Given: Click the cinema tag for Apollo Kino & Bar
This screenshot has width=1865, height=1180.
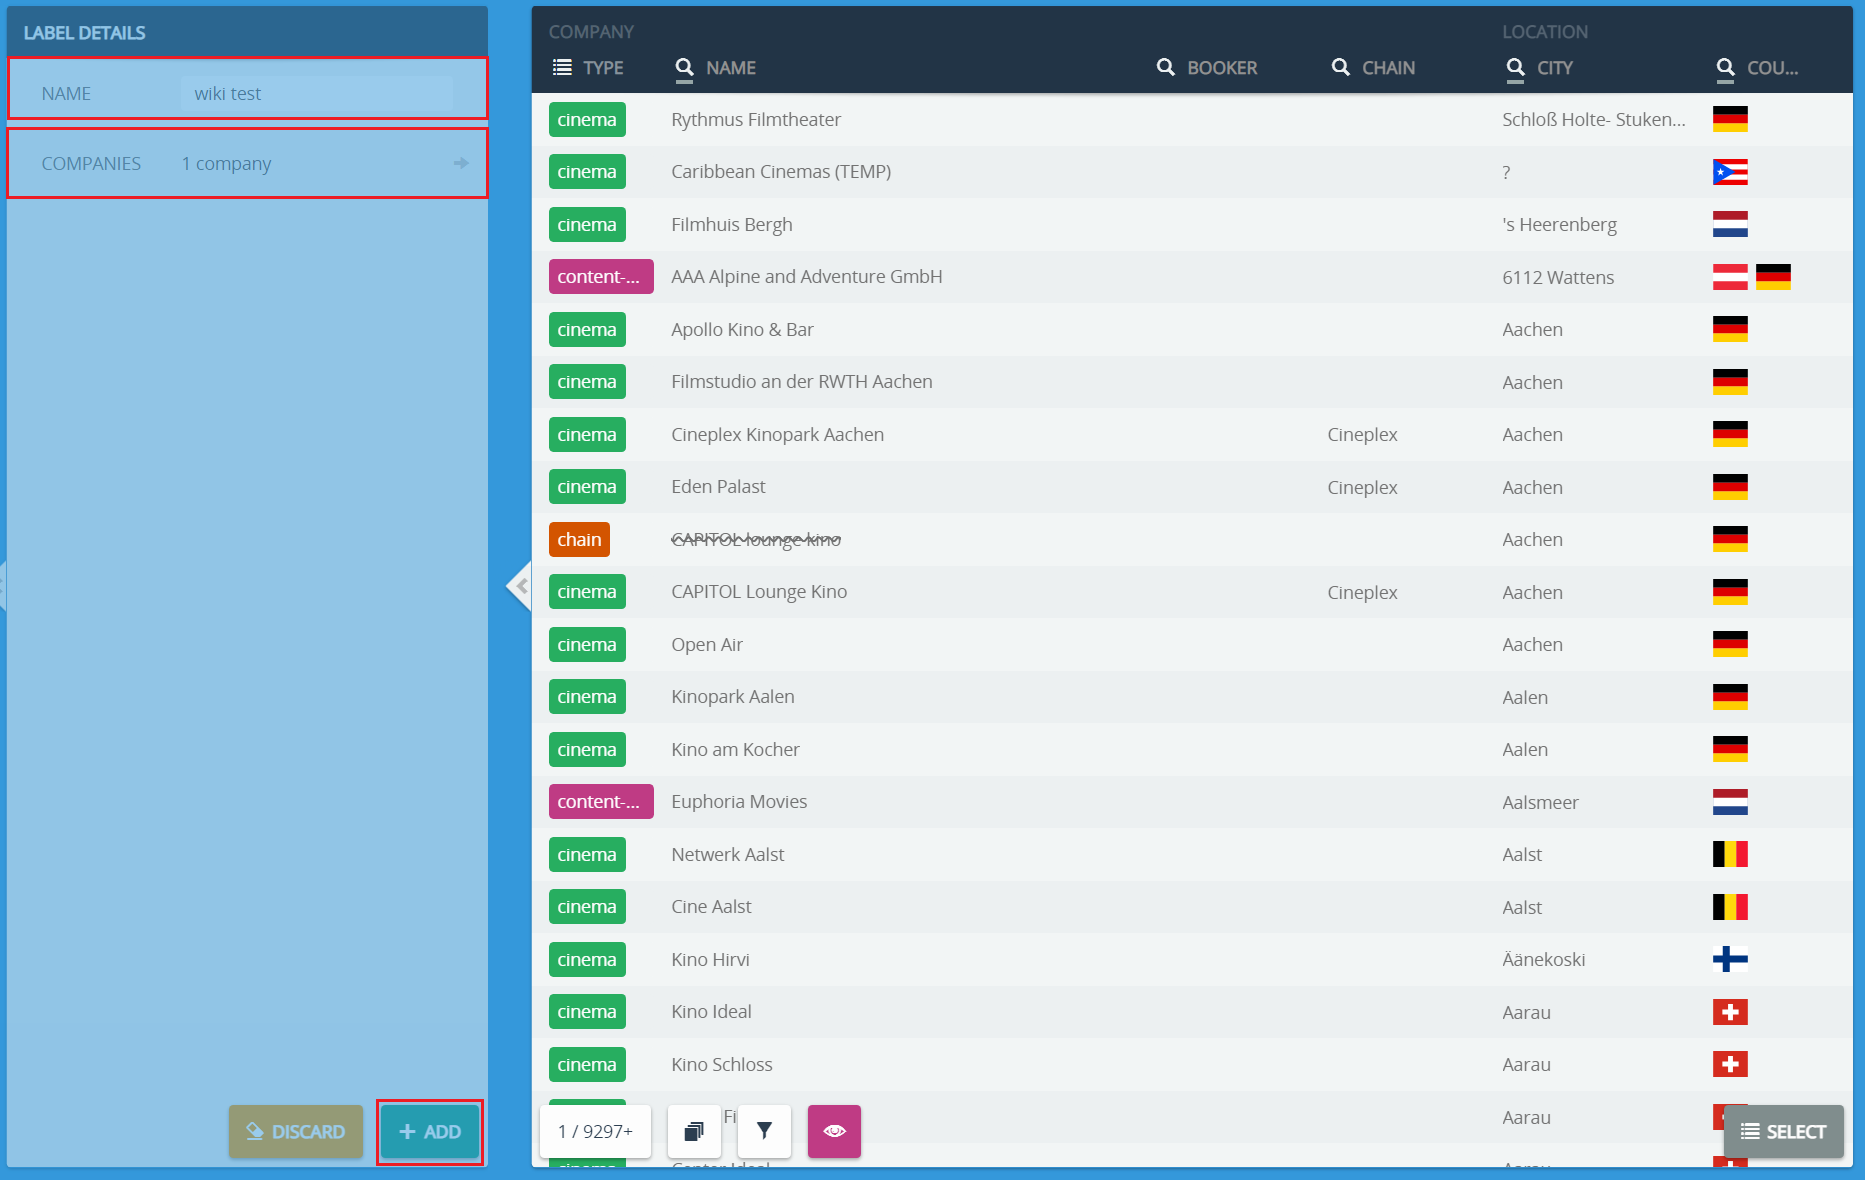Looking at the screenshot, I should 587,330.
